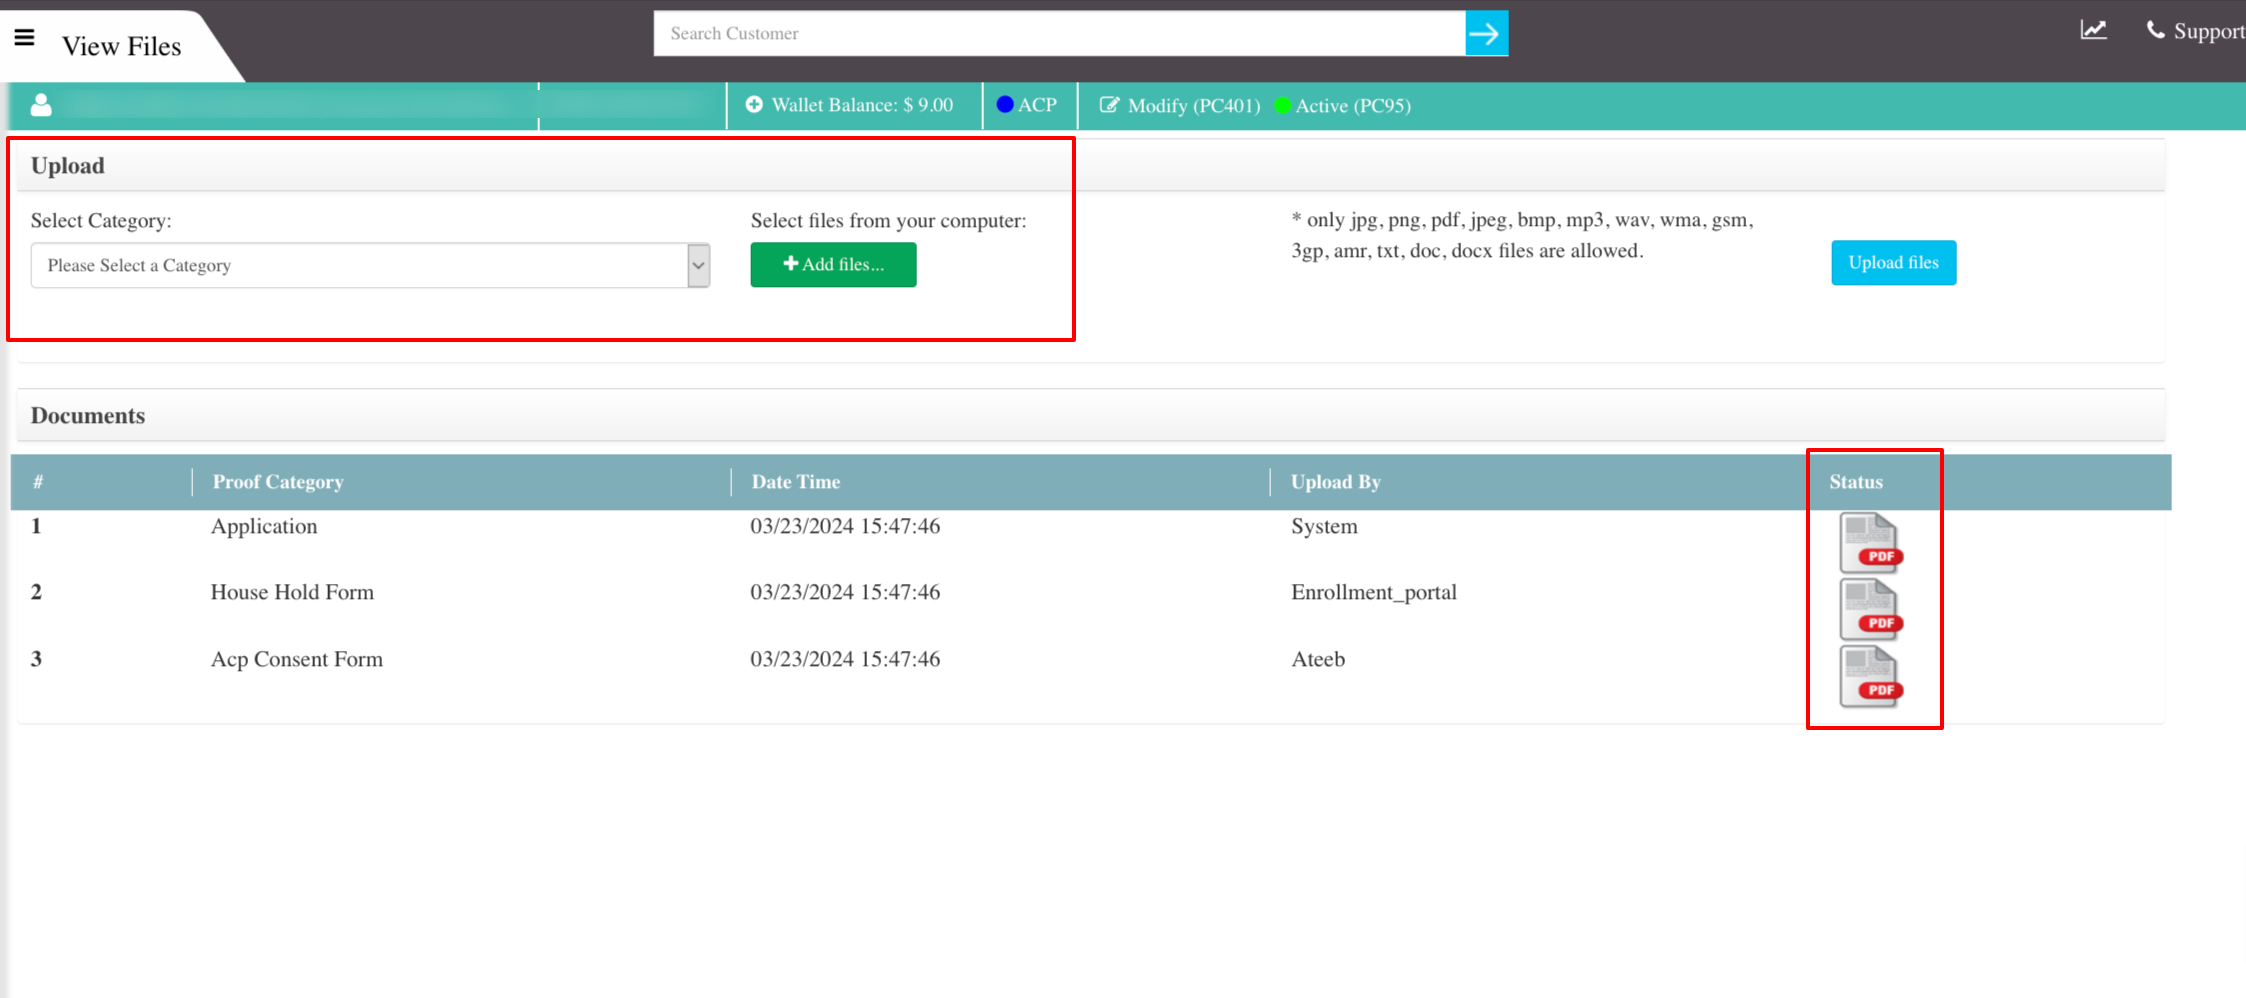Click the Support menu item
Screen dimensions: 2246x998
coord(2207,30)
